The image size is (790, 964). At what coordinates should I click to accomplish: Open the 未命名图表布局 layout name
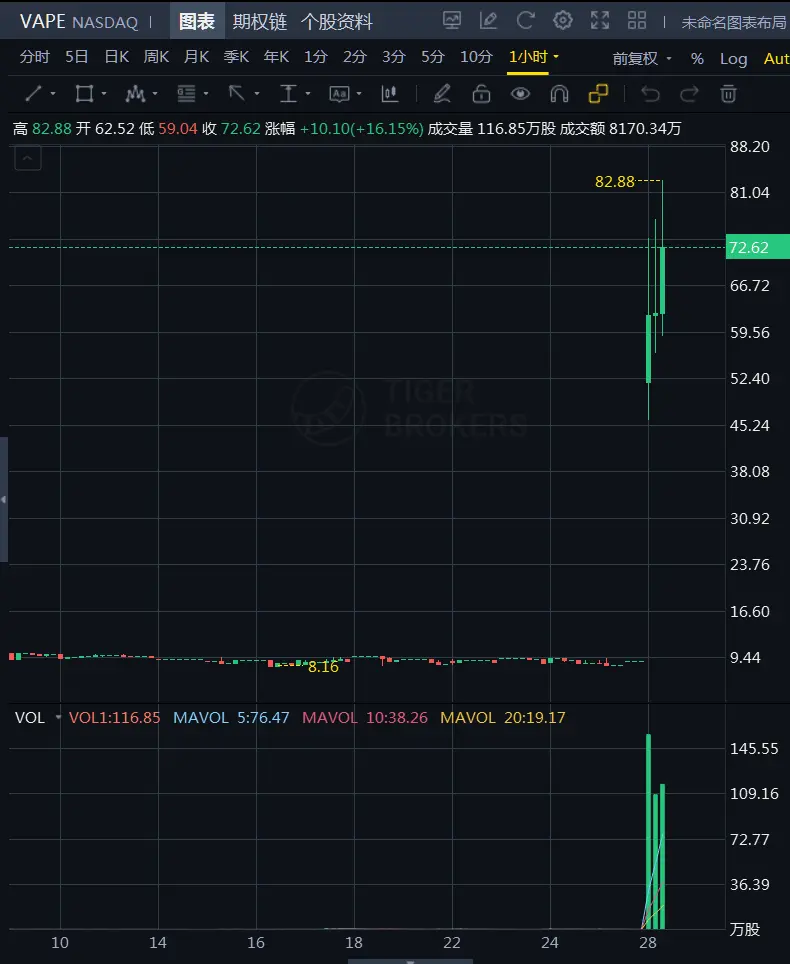point(734,22)
